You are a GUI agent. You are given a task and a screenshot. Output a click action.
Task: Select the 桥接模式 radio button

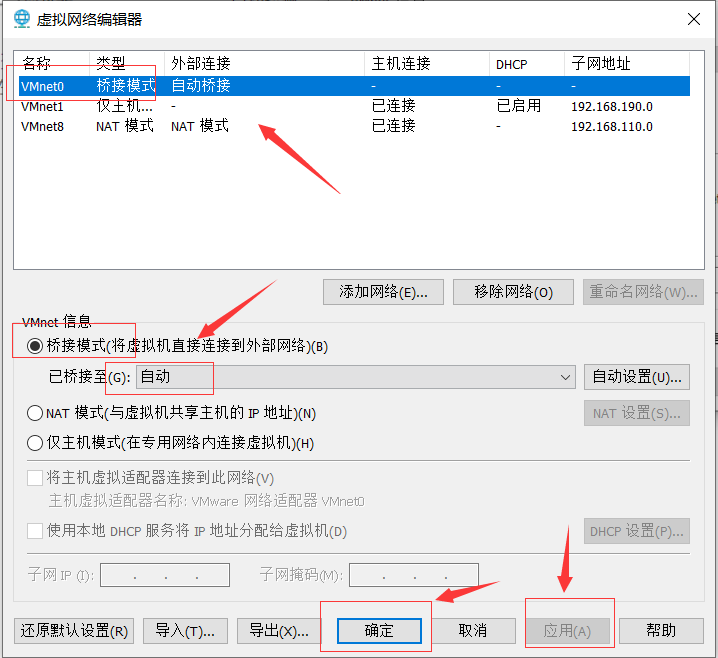click(x=36, y=347)
